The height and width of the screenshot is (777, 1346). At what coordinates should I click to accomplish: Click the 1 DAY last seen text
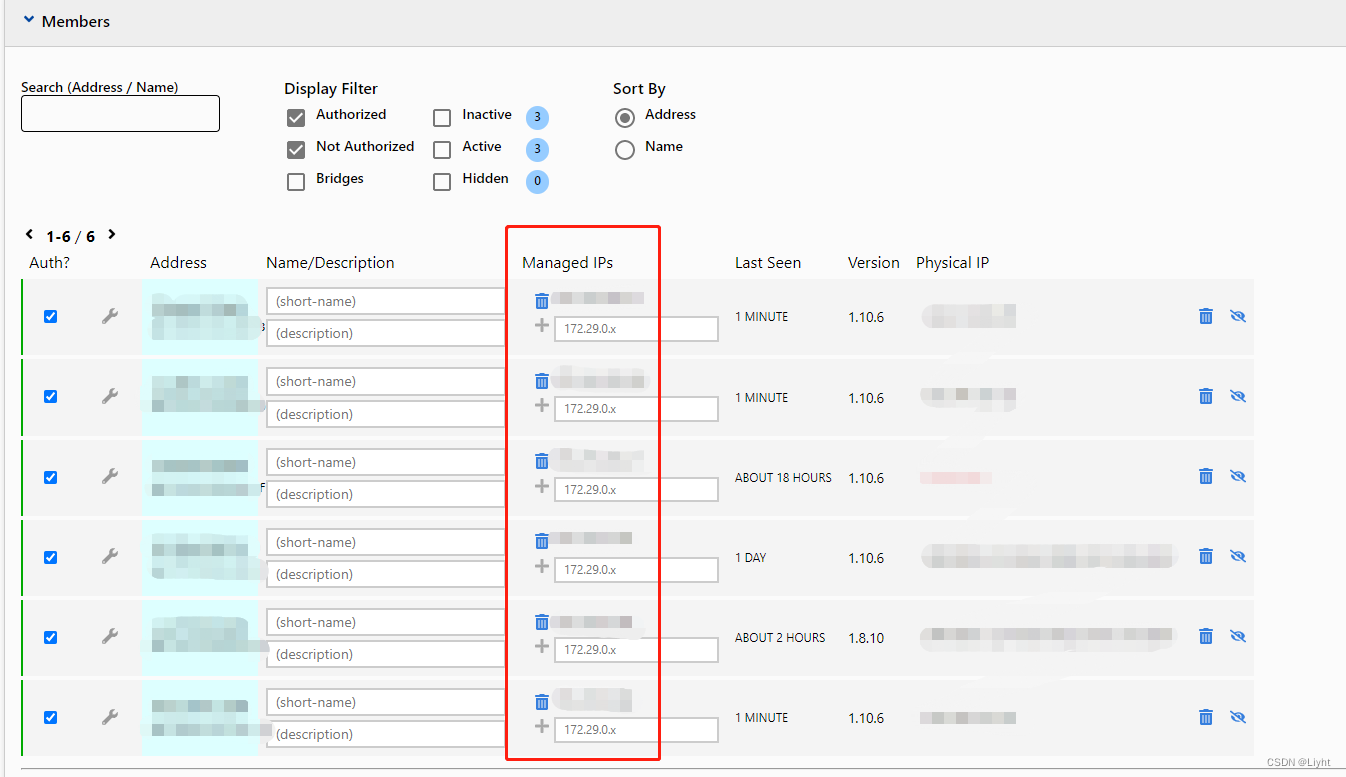pyautogui.click(x=751, y=558)
